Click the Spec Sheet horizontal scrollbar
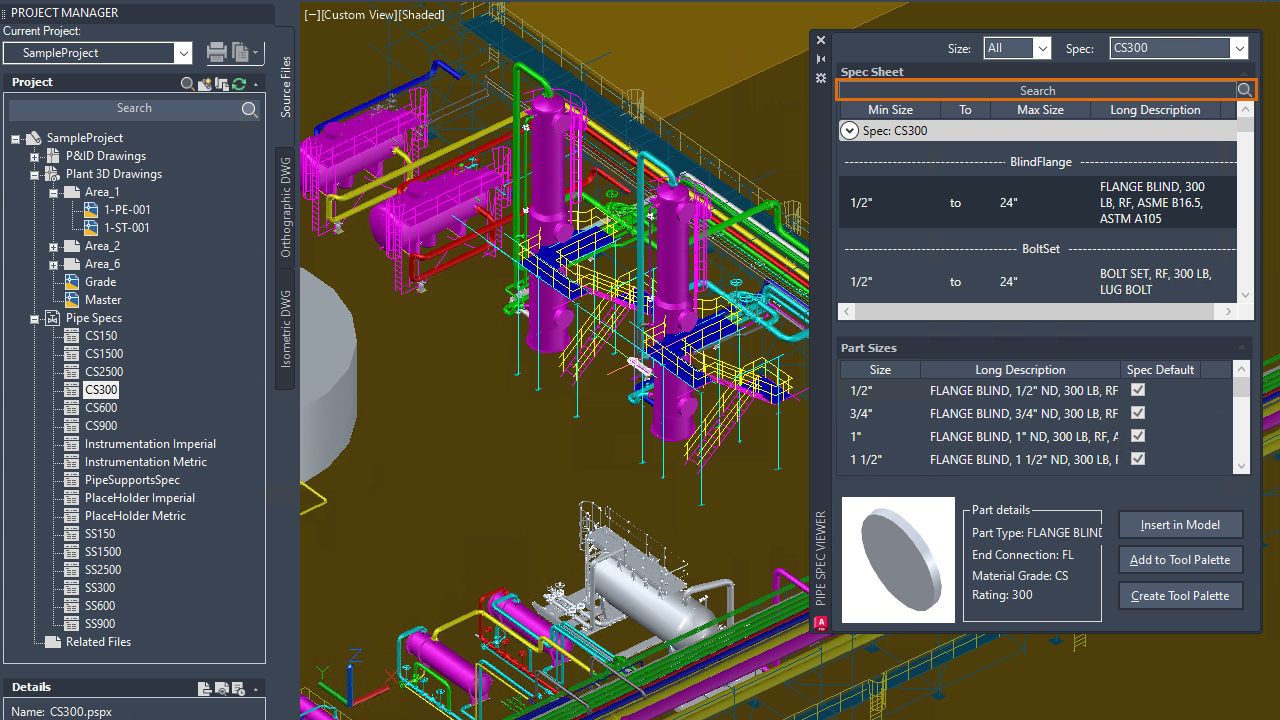This screenshot has height=720, width=1280. pos(1038,312)
